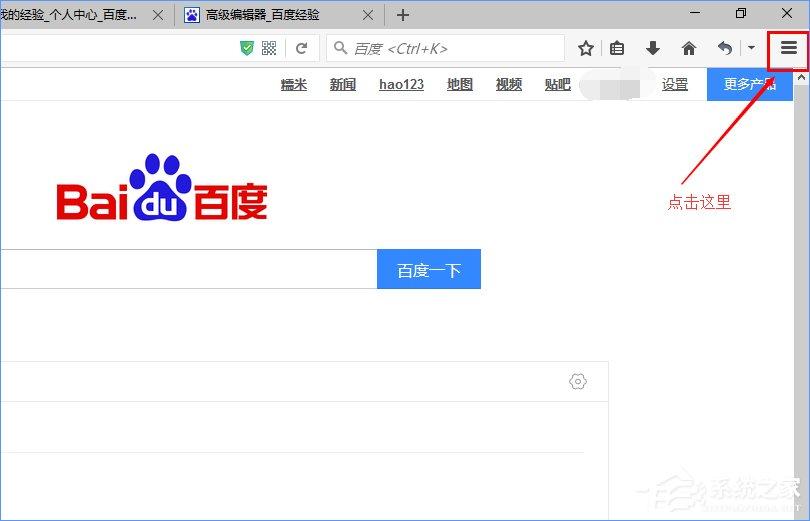
Task: Open the 糯米 link
Action: tap(293, 84)
